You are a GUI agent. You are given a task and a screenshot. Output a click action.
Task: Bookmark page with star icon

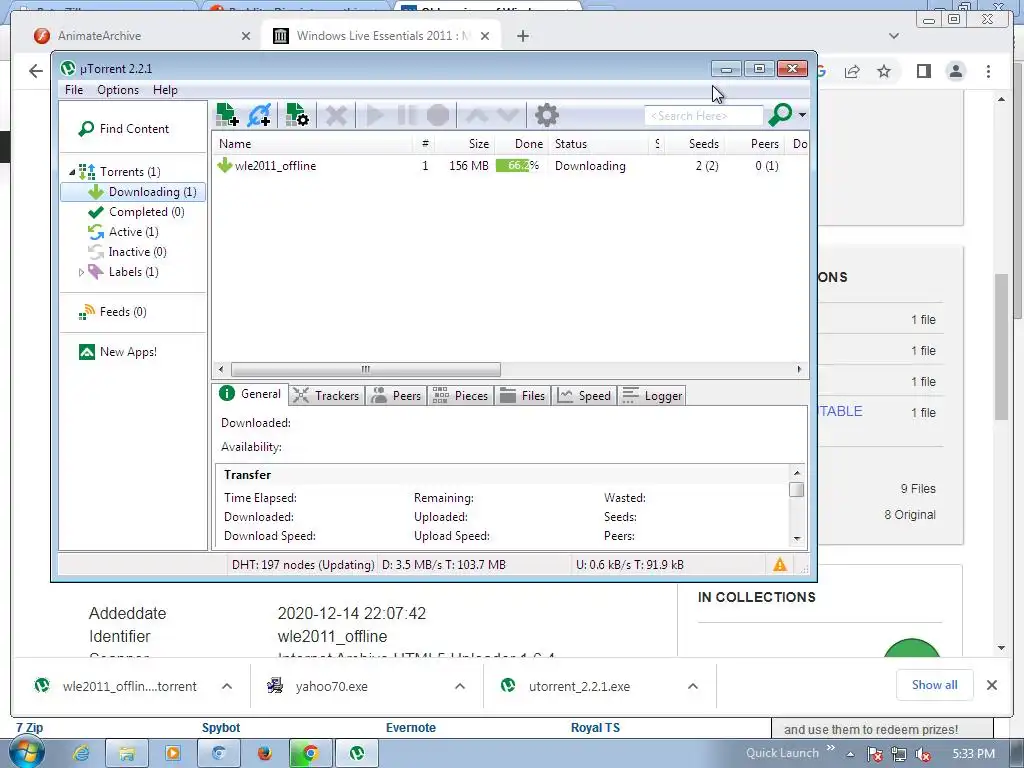coord(884,71)
